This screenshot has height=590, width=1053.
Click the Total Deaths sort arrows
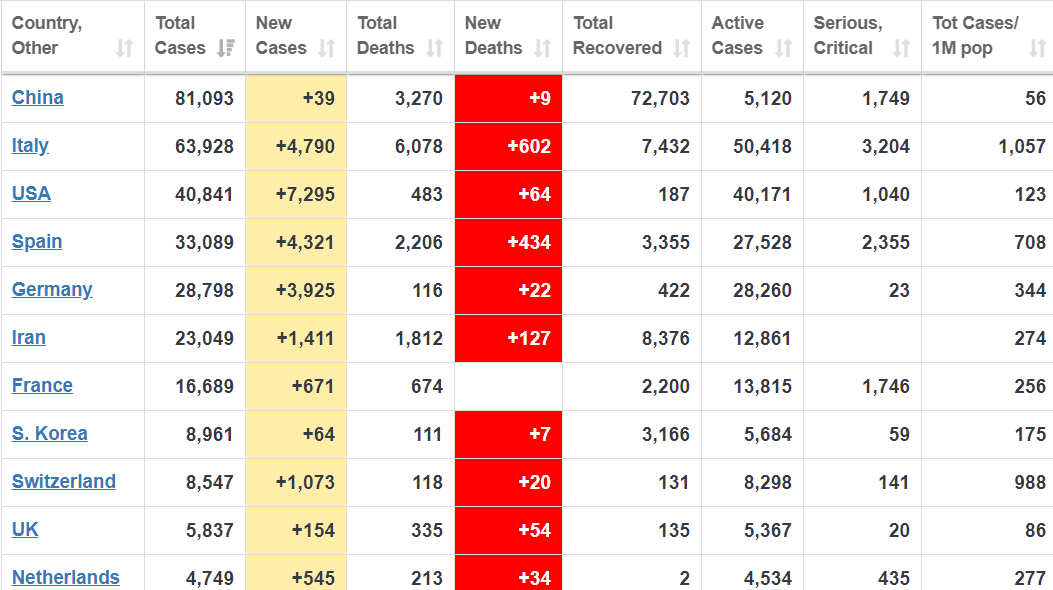pyautogui.click(x=434, y=48)
